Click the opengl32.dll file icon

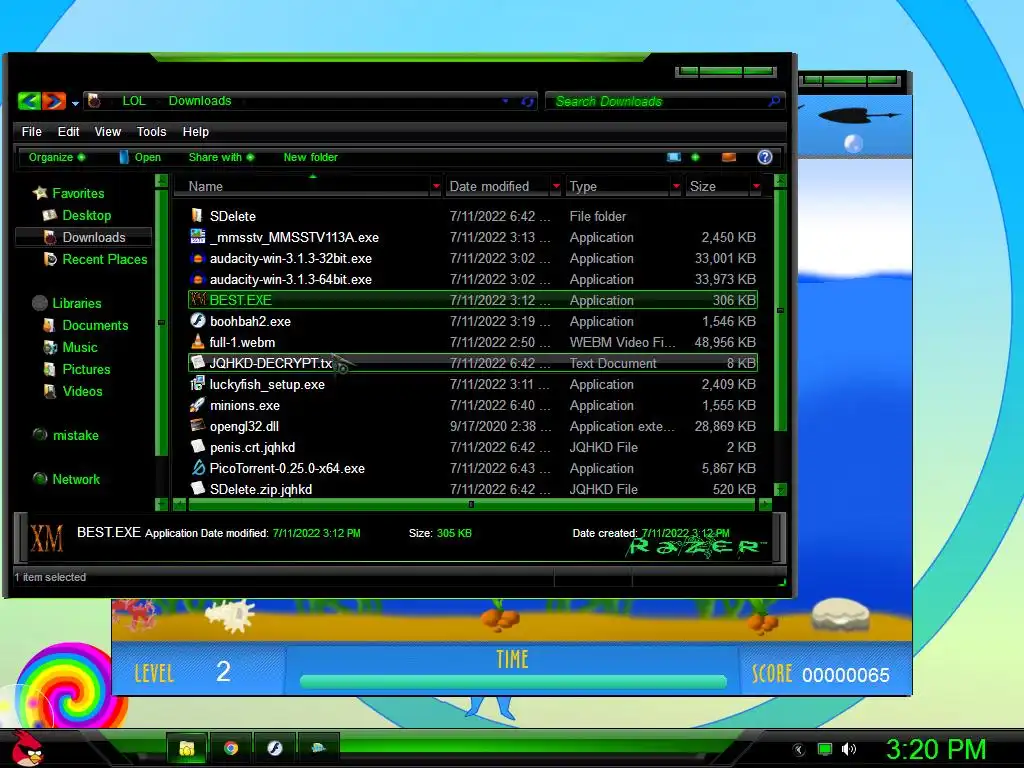[197, 426]
